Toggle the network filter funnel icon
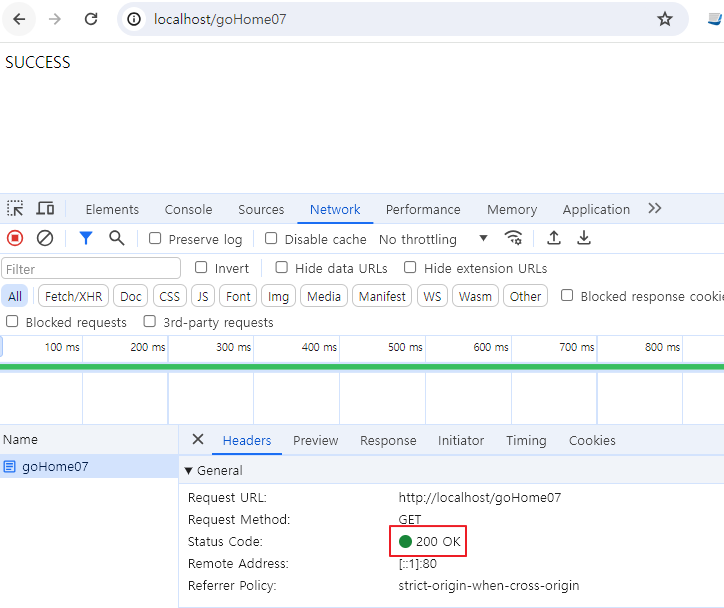This screenshot has width=724, height=608. point(86,238)
